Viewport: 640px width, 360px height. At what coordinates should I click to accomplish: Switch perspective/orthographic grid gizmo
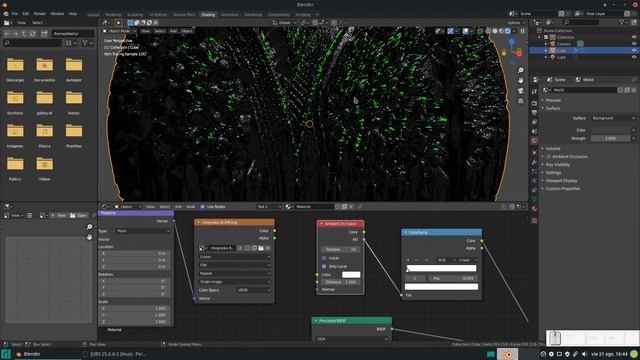pos(520,101)
